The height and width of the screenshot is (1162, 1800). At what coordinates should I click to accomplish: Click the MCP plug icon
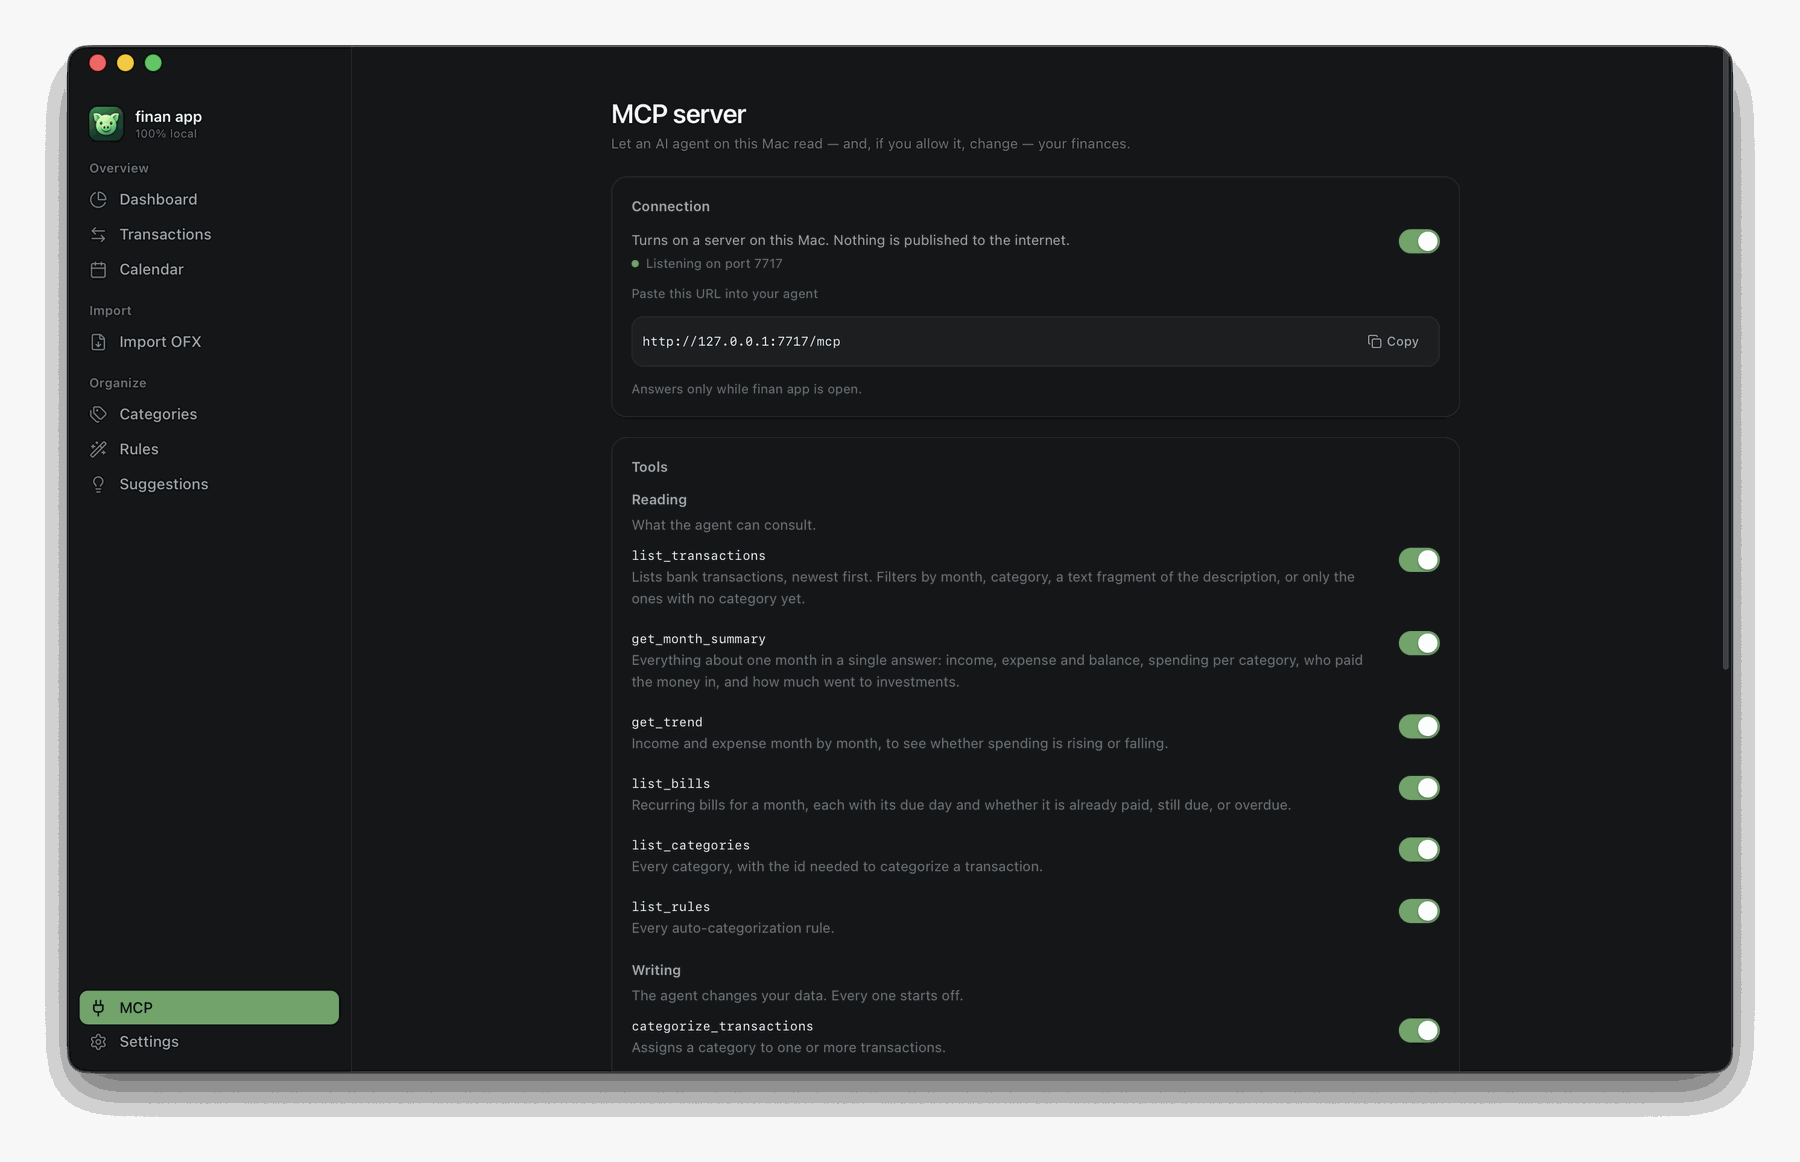coord(98,1008)
